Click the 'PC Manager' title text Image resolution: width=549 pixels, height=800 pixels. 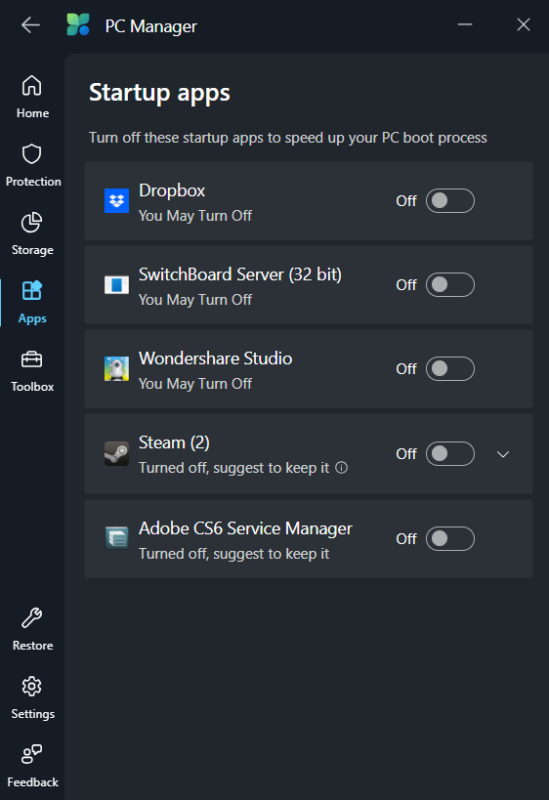coord(151,26)
